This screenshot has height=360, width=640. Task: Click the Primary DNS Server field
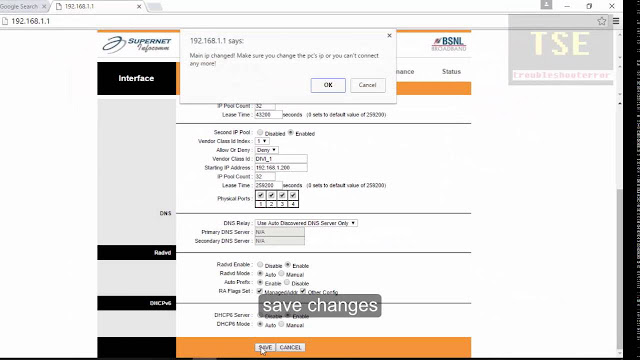[x=280, y=232]
